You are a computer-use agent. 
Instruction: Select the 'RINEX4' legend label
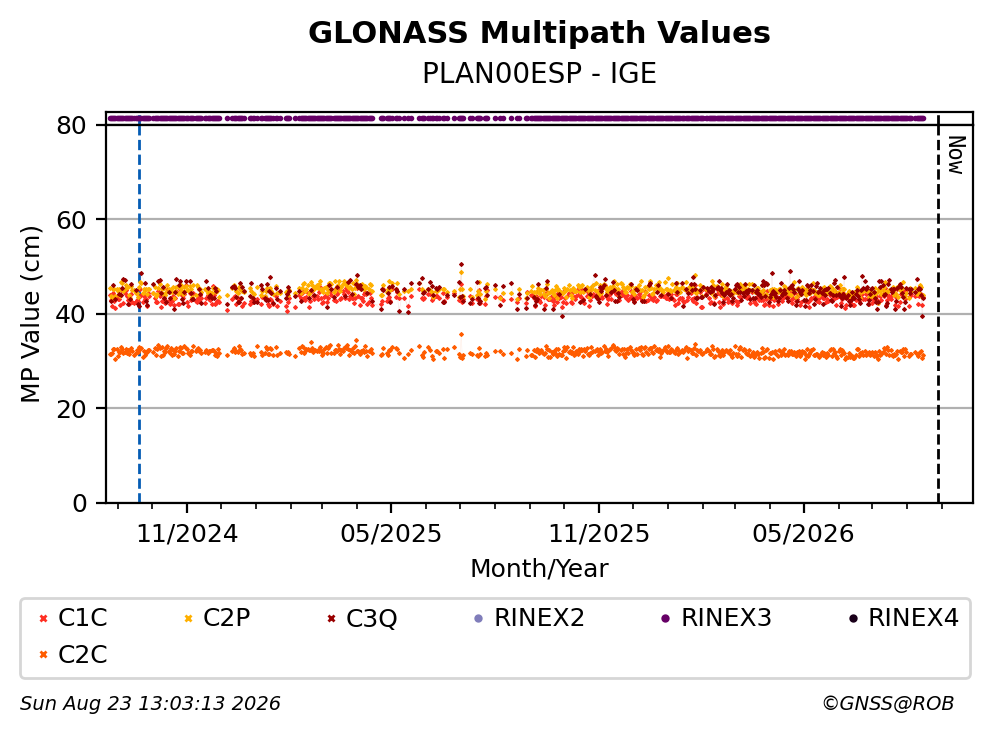pyautogui.click(x=913, y=618)
